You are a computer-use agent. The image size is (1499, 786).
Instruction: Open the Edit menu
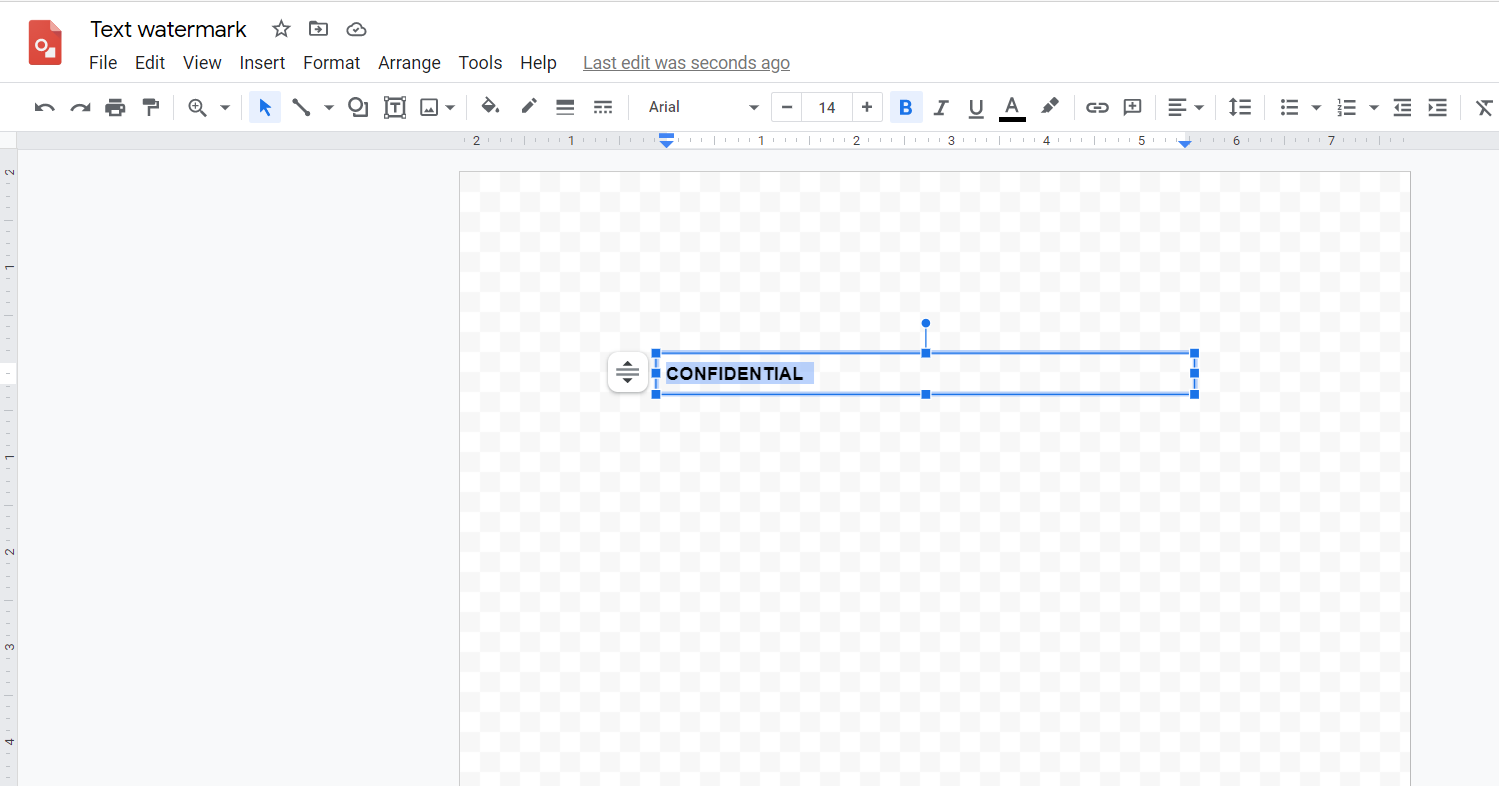150,63
